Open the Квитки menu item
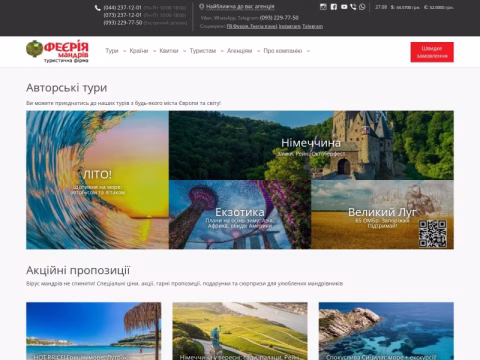Screen dimensions: 480x360 (169, 51)
